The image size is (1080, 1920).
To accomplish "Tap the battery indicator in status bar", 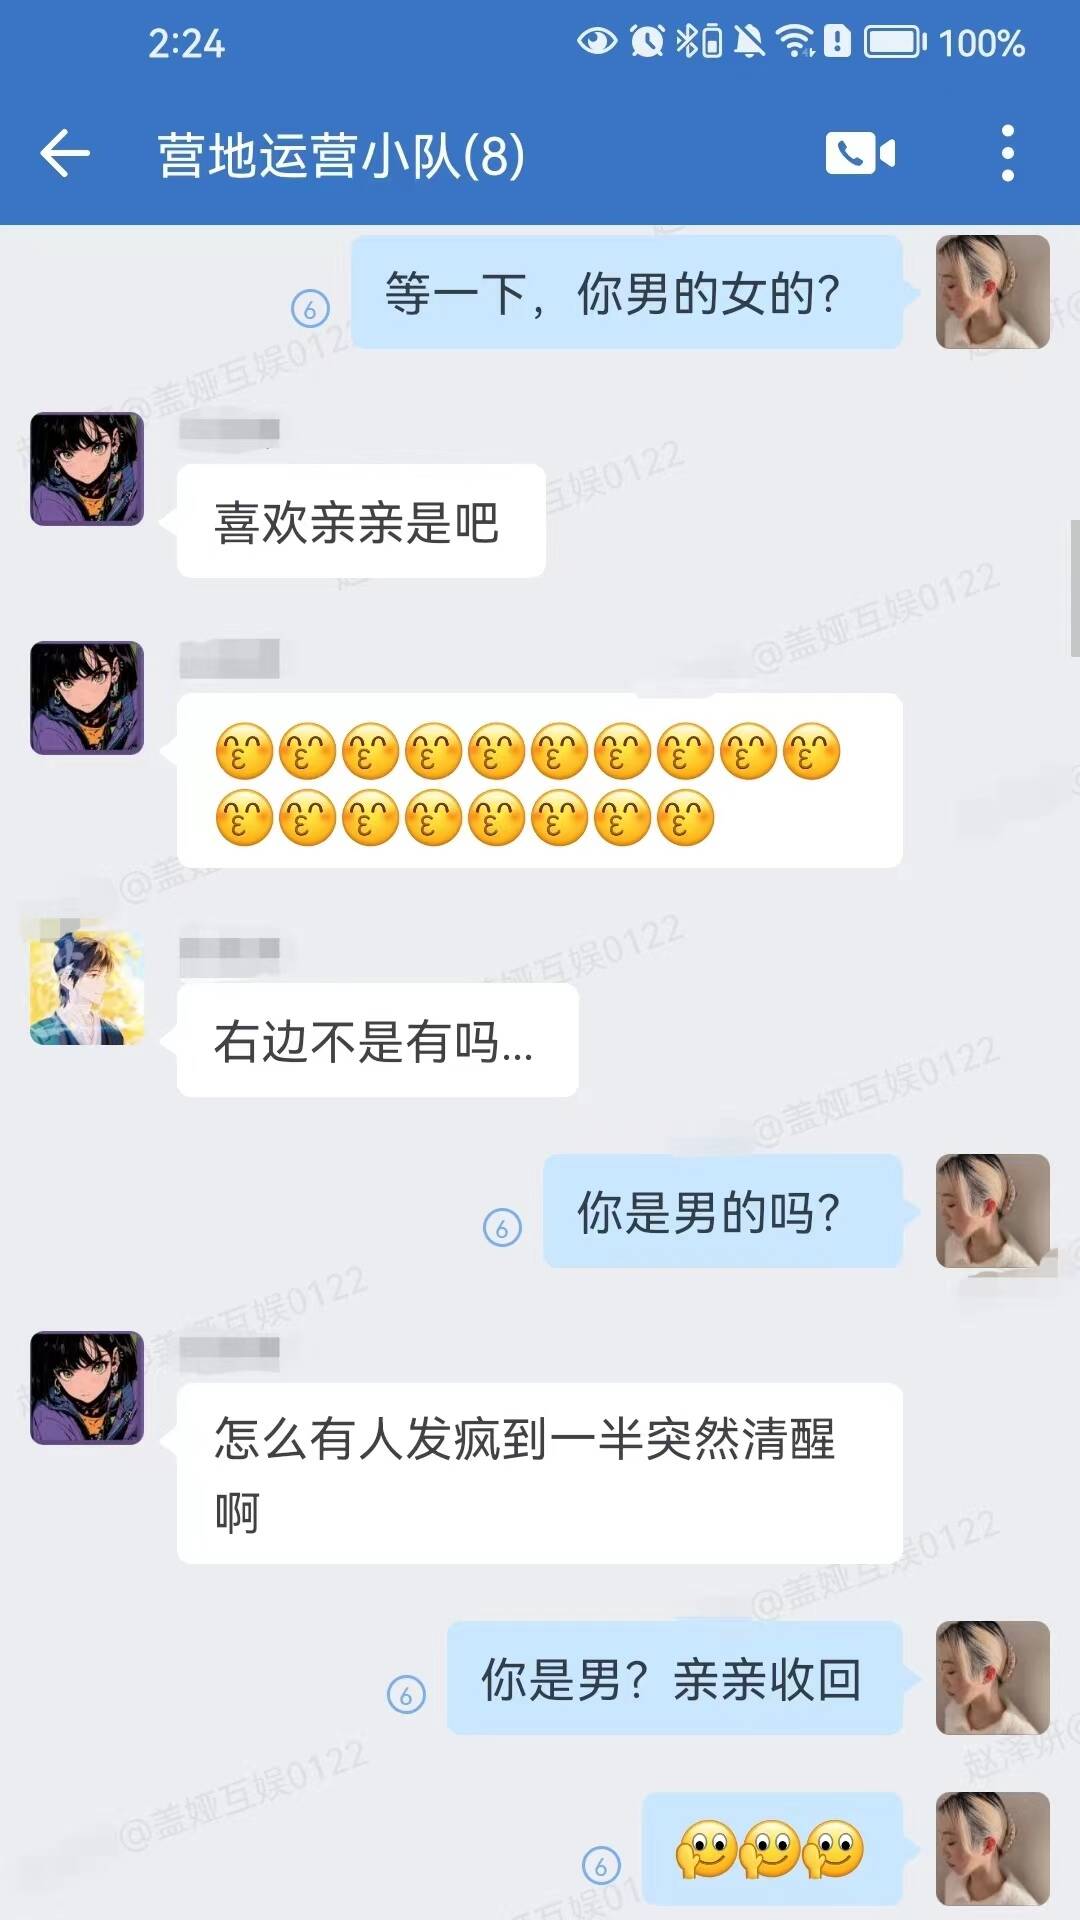I will point(895,42).
